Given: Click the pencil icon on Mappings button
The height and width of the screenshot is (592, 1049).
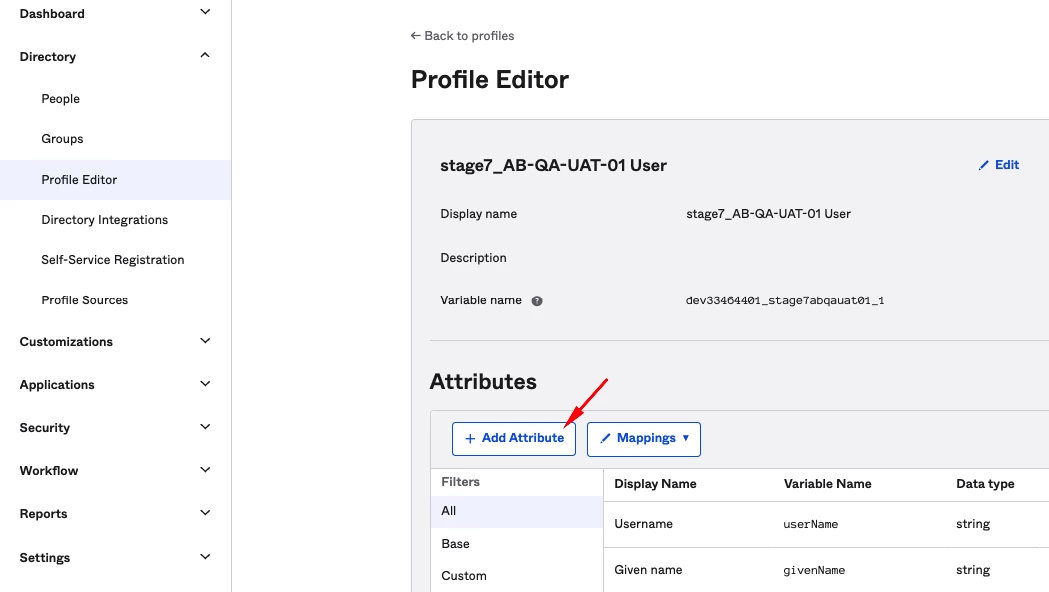Looking at the screenshot, I should click(605, 439).
